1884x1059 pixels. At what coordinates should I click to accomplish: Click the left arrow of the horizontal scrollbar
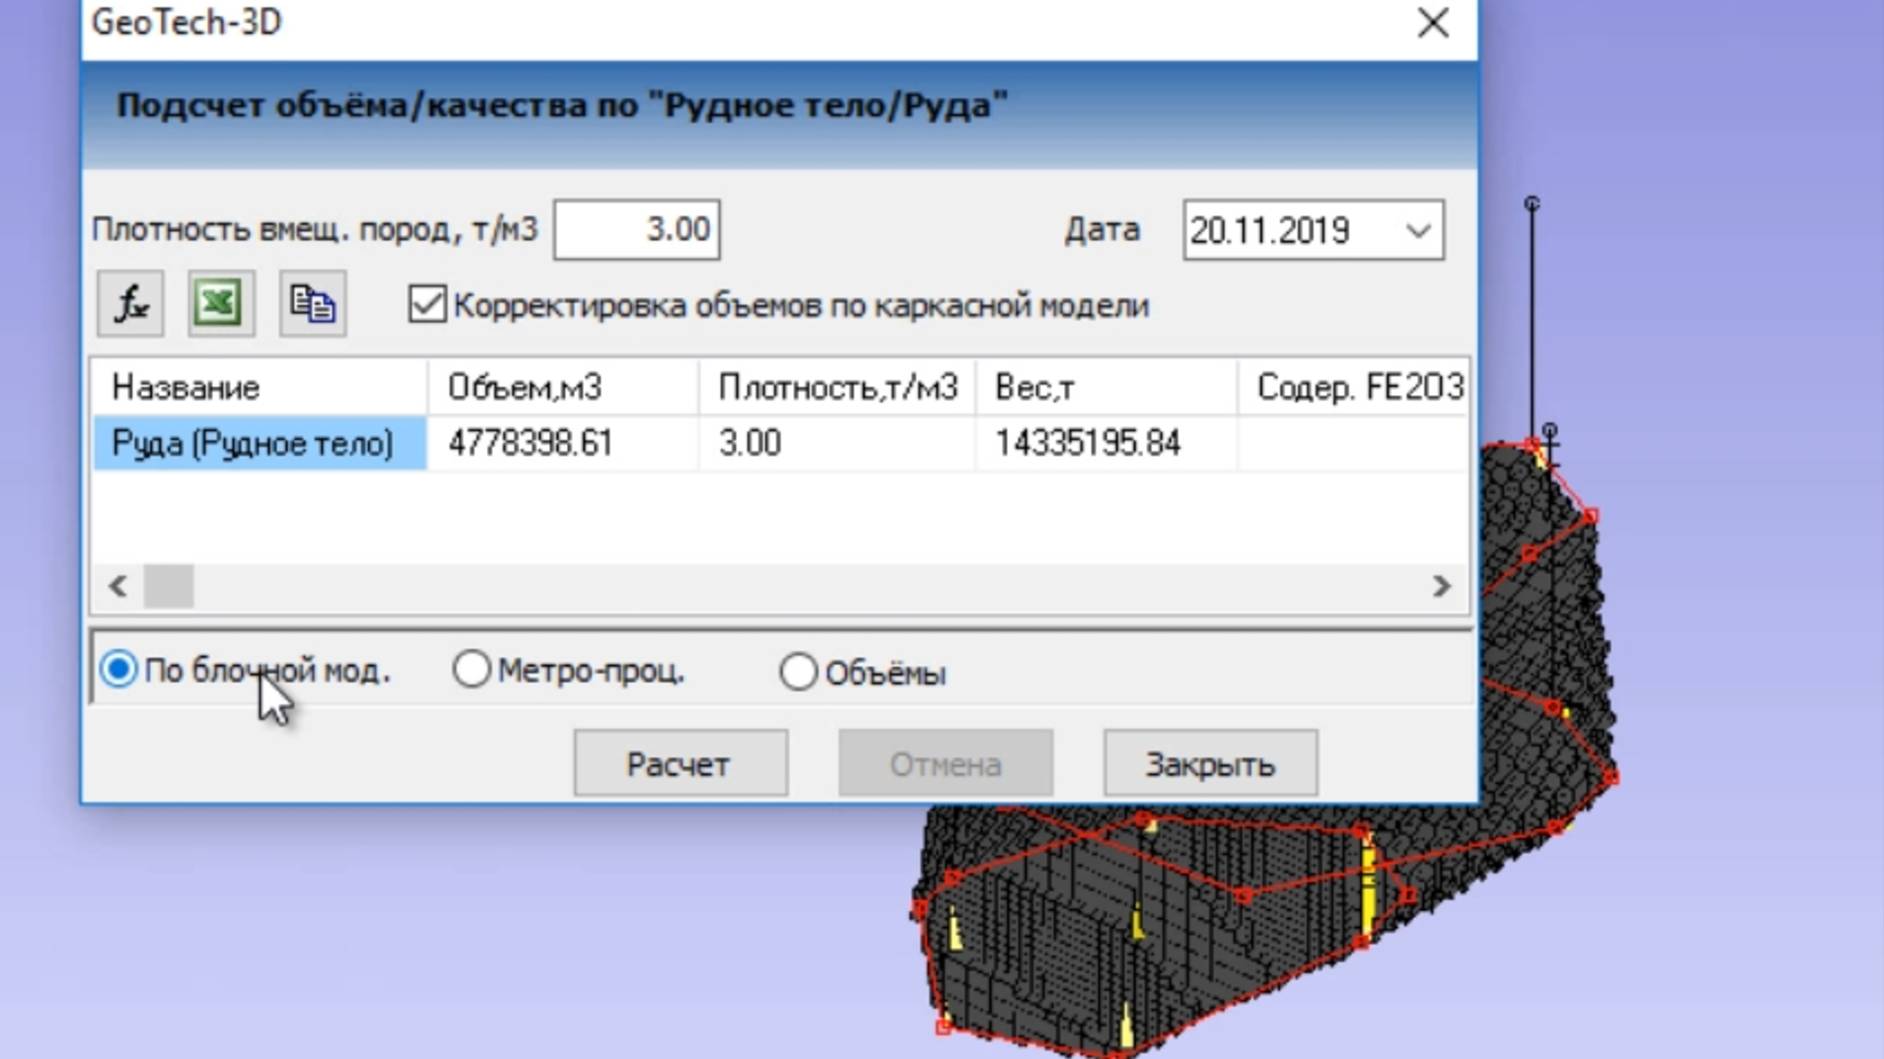116,586
